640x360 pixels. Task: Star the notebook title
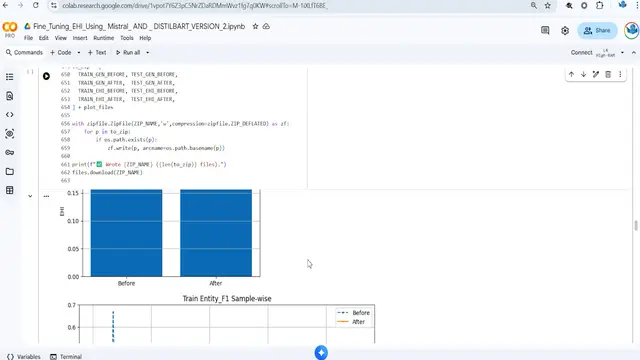(x=255, y=27)
